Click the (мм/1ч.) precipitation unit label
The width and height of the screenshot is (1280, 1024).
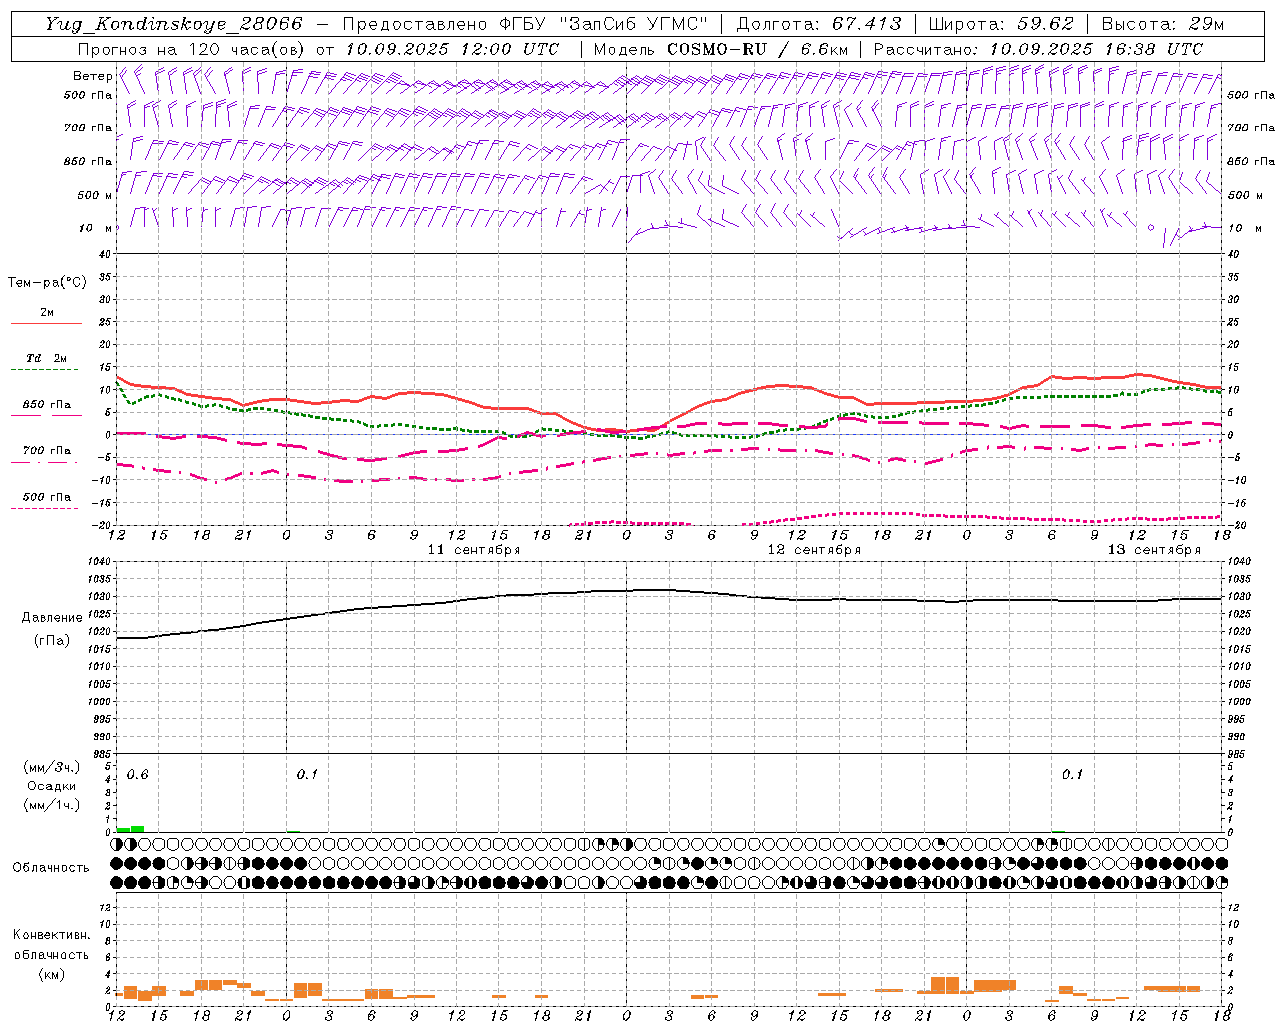52,805
